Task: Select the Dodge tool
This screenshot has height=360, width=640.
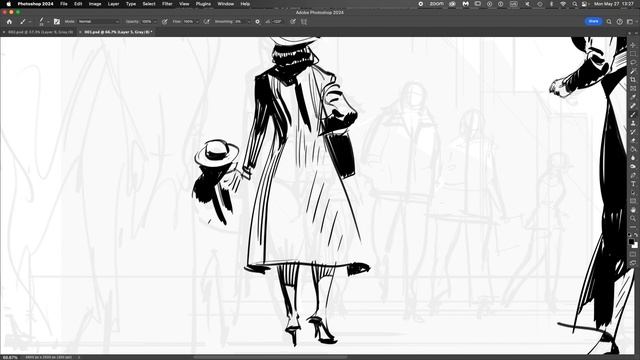Action: point(633,167)
